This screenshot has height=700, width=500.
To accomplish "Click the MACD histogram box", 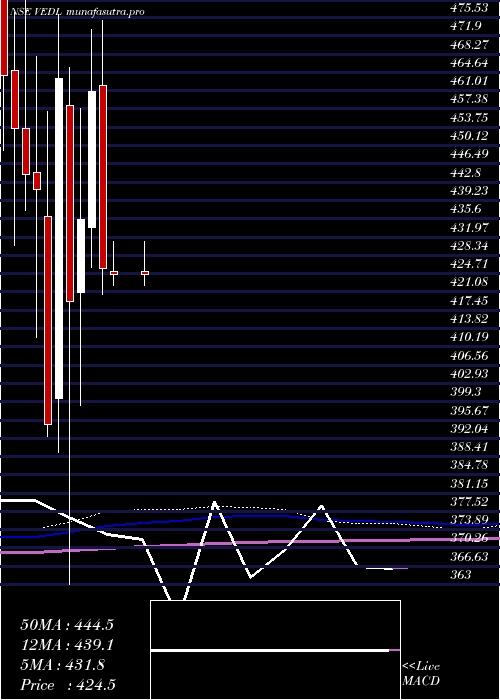I will click(275, 650).
